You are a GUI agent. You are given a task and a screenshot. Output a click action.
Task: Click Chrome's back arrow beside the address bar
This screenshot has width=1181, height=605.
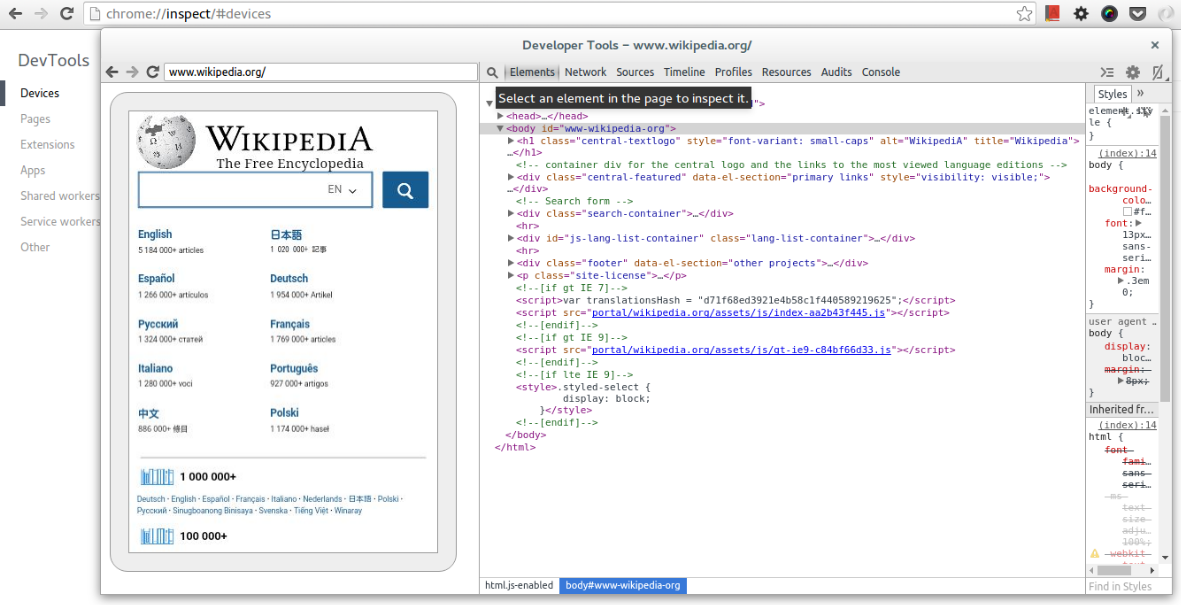[x=16, y=14]
